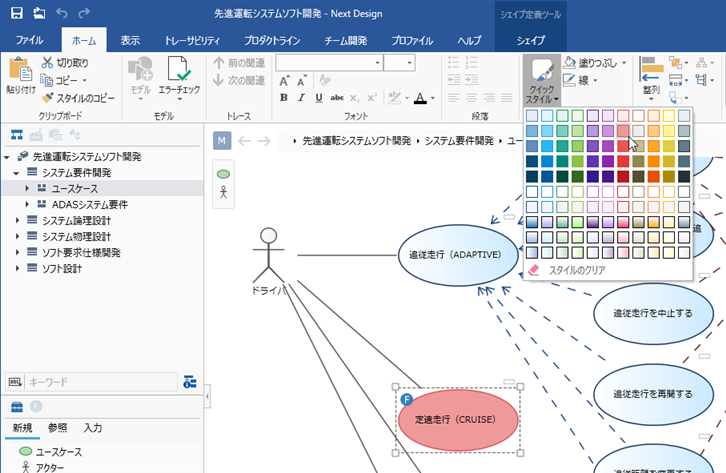The height and width of the screenshot is (473, 726).
Task: Expand the ADASシステム要件 tree node
Action: (28, 204)
